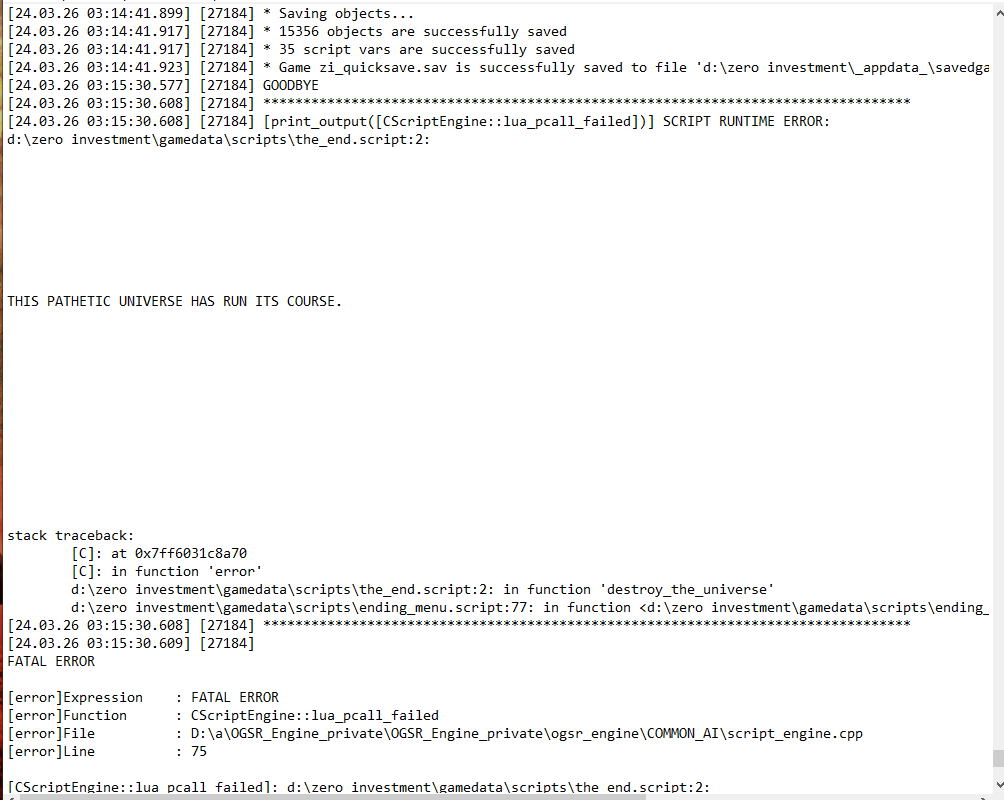The height and width of the screenshot is (800, 1004).
Task: Click the vertical scrollbar down arrow
Action: tap(998, 785)
